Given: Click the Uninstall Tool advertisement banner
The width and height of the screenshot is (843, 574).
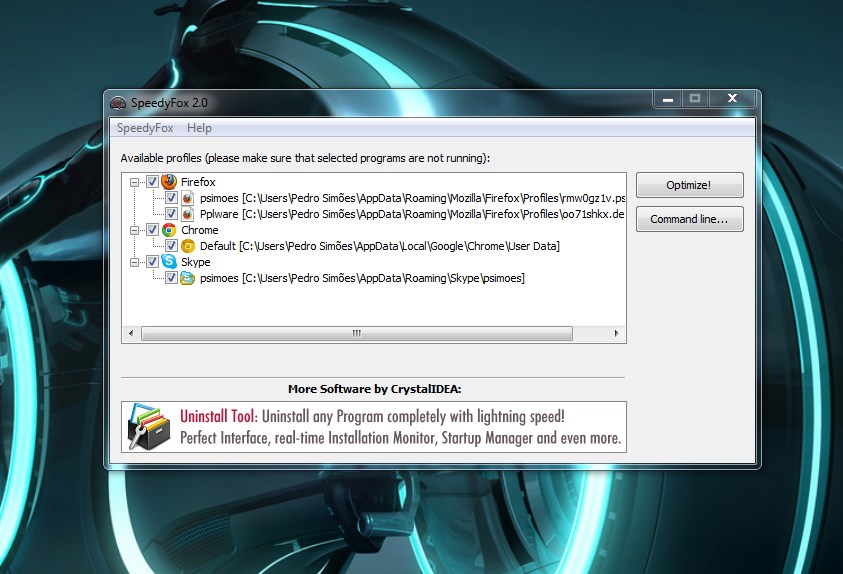Looking at the screenshot, I should [374, 427].
